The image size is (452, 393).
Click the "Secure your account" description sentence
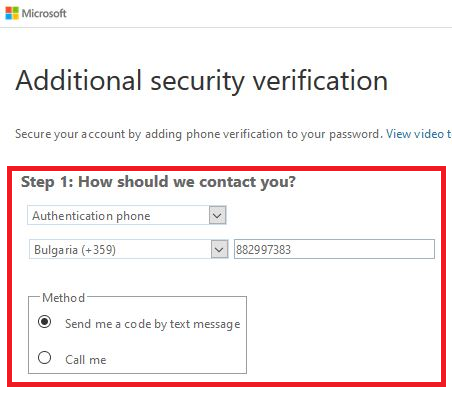pos(199,134)
